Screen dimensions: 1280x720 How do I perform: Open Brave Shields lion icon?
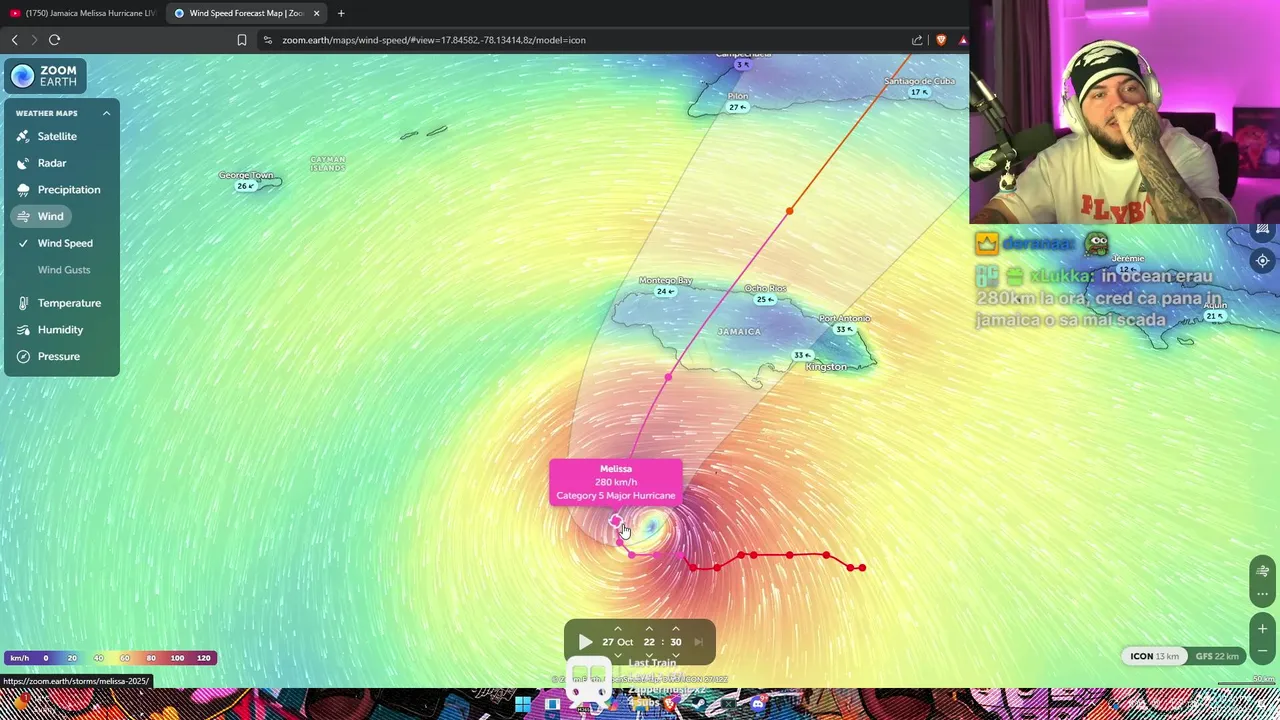941,40
